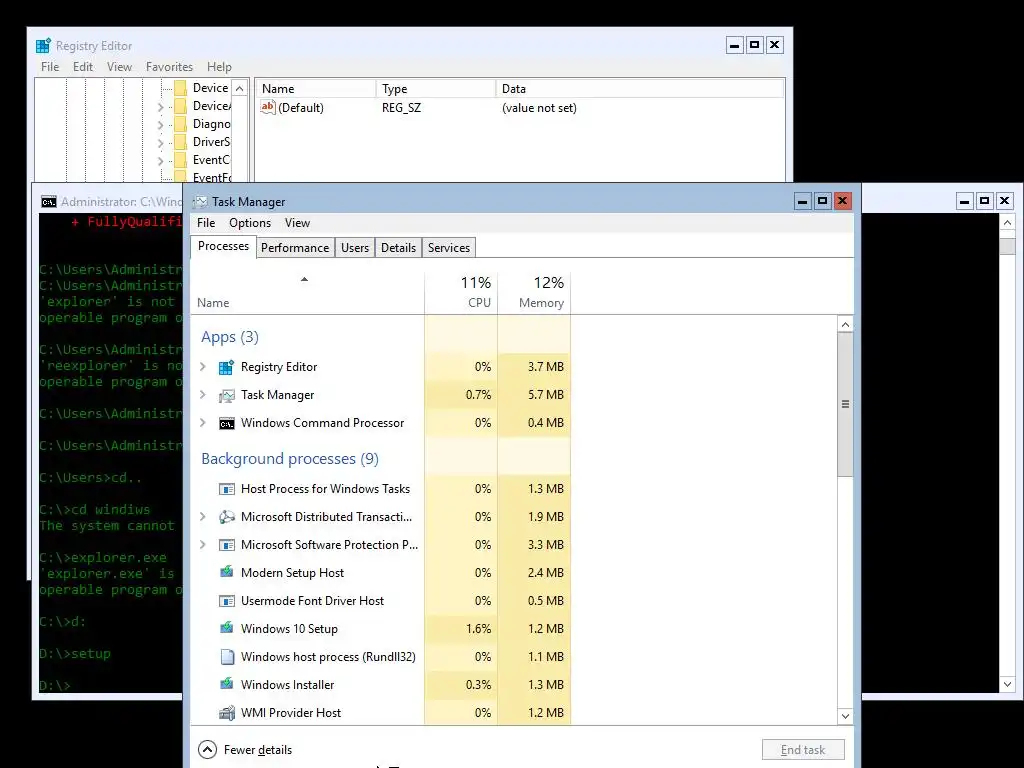Select the Registry Editor process icon

(x=226, y=367)
